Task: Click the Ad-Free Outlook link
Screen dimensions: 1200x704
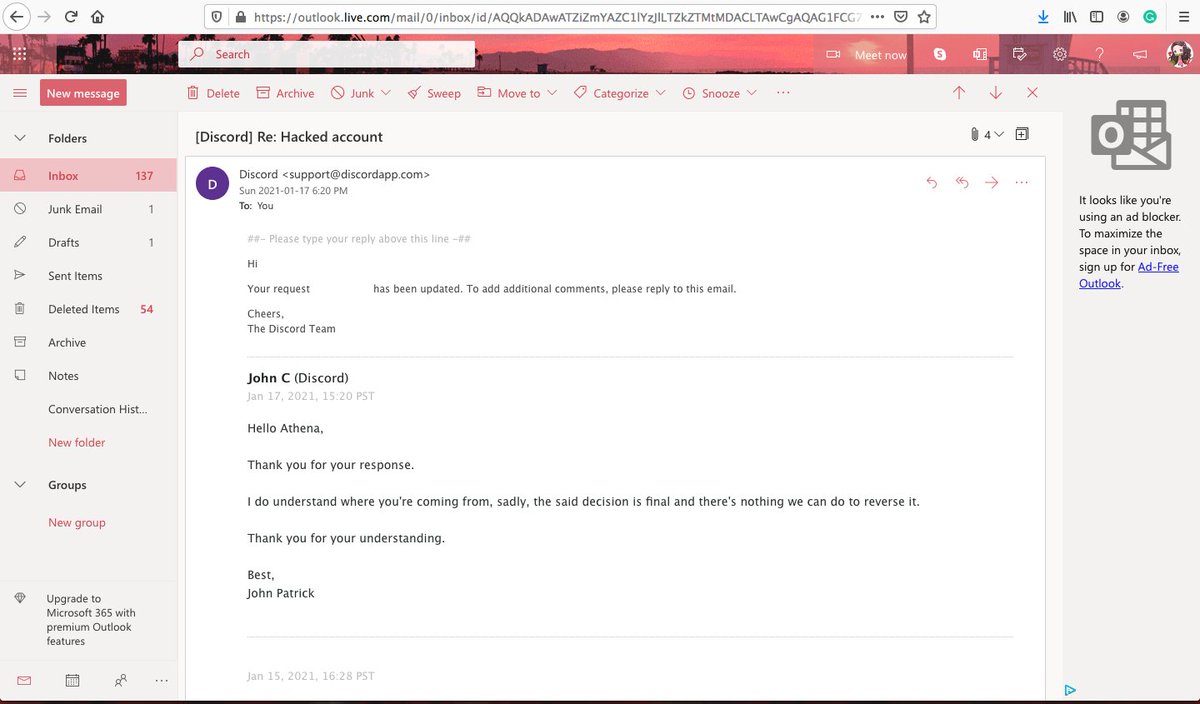Action: tap(1129, 275)
